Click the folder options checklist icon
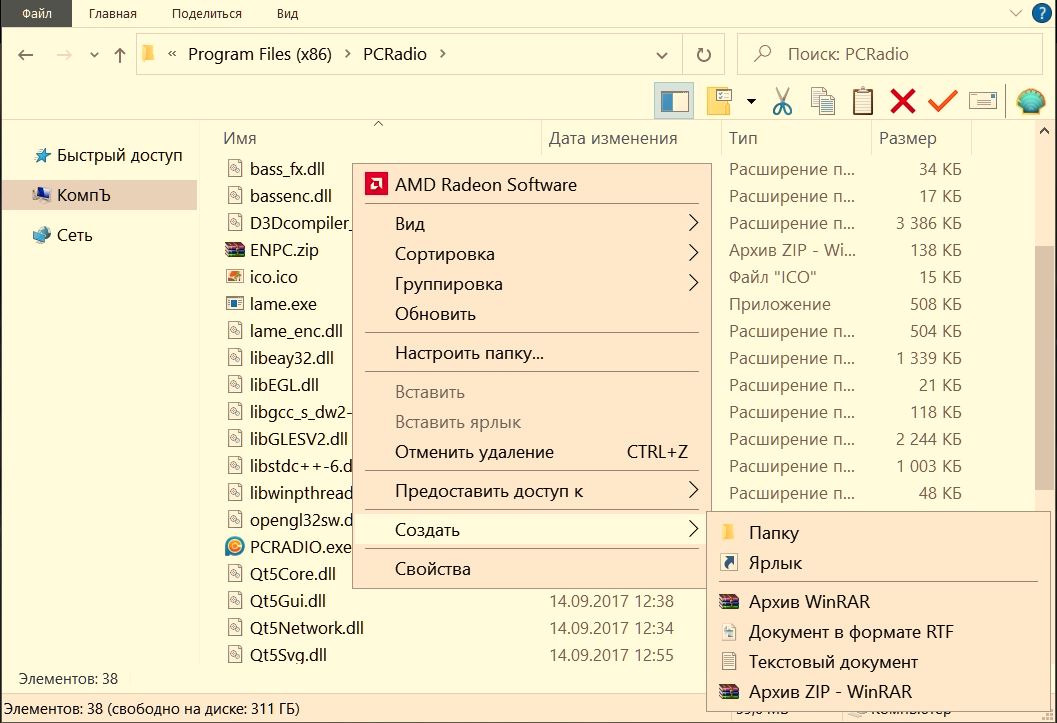Viewport: 1057px width, 723px height. click(720, 102)
